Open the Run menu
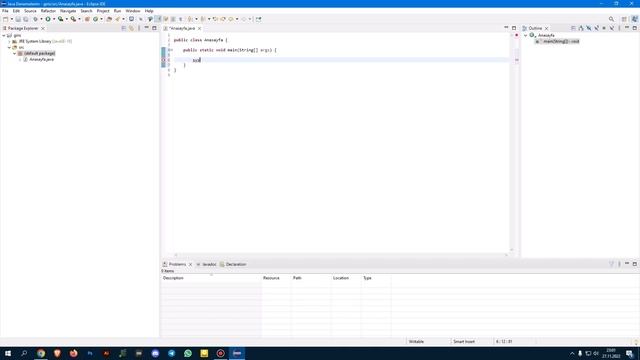The width and height of the screenshot is (640, 360). click(118, 11)
